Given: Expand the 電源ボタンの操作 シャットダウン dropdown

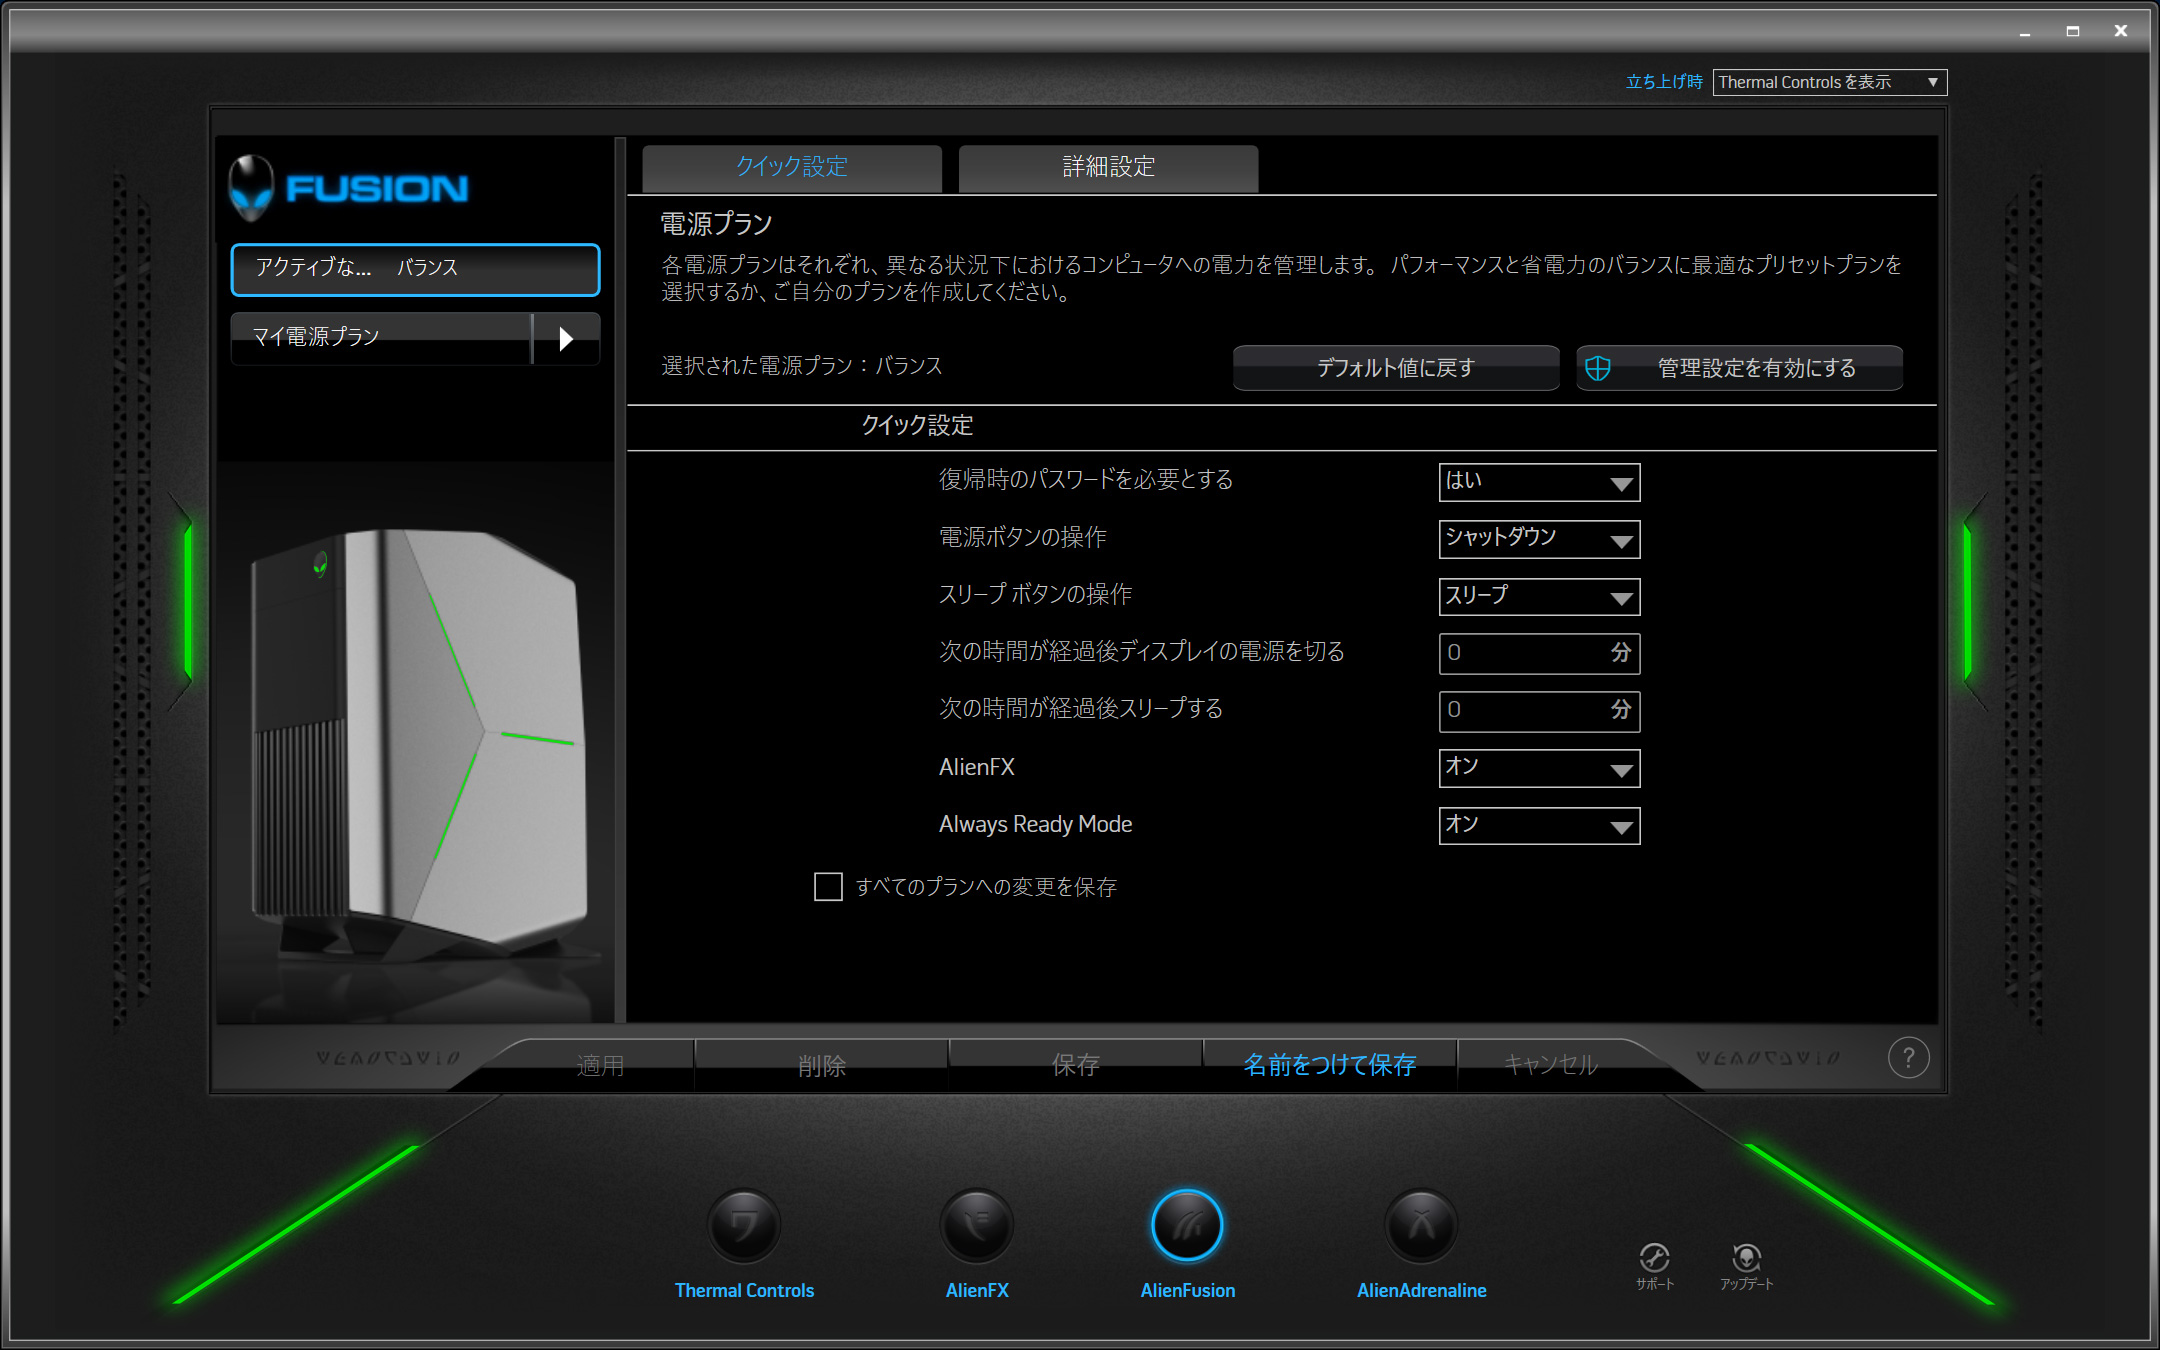Looking at the screenshot, I should 1539,539.
